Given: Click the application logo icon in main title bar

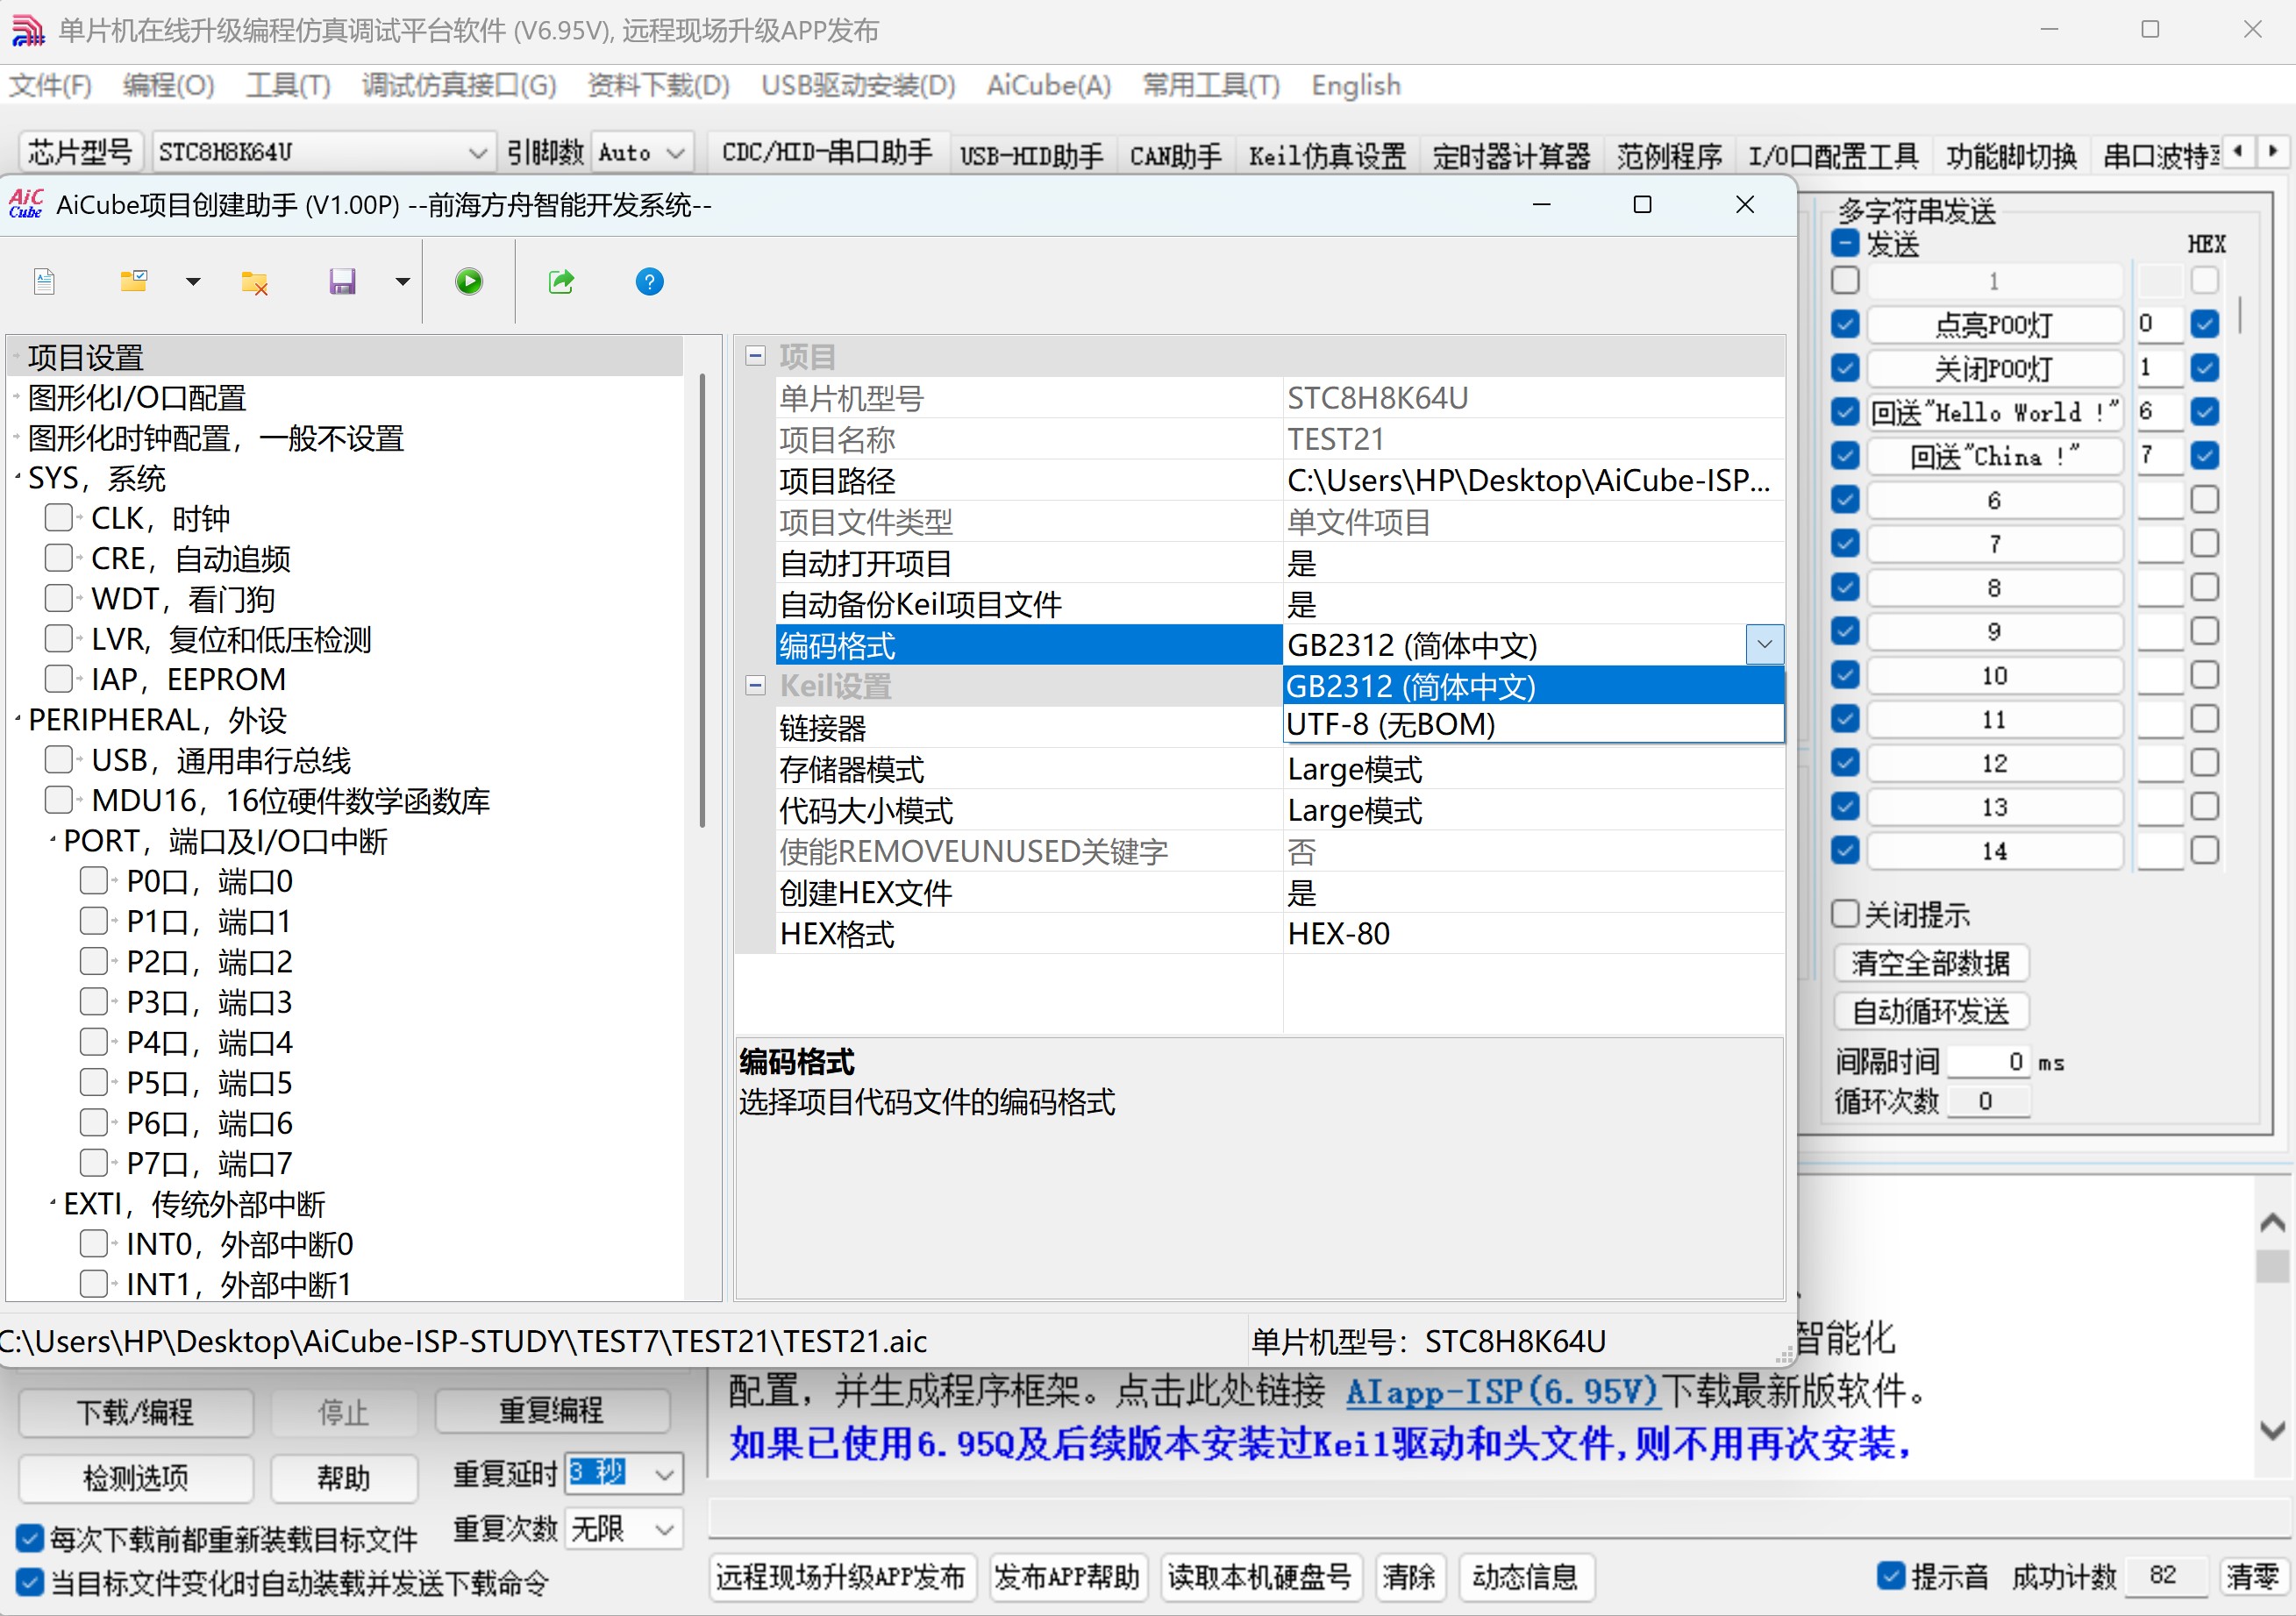Looking at the screenshot, I should [x=28, y=31].
